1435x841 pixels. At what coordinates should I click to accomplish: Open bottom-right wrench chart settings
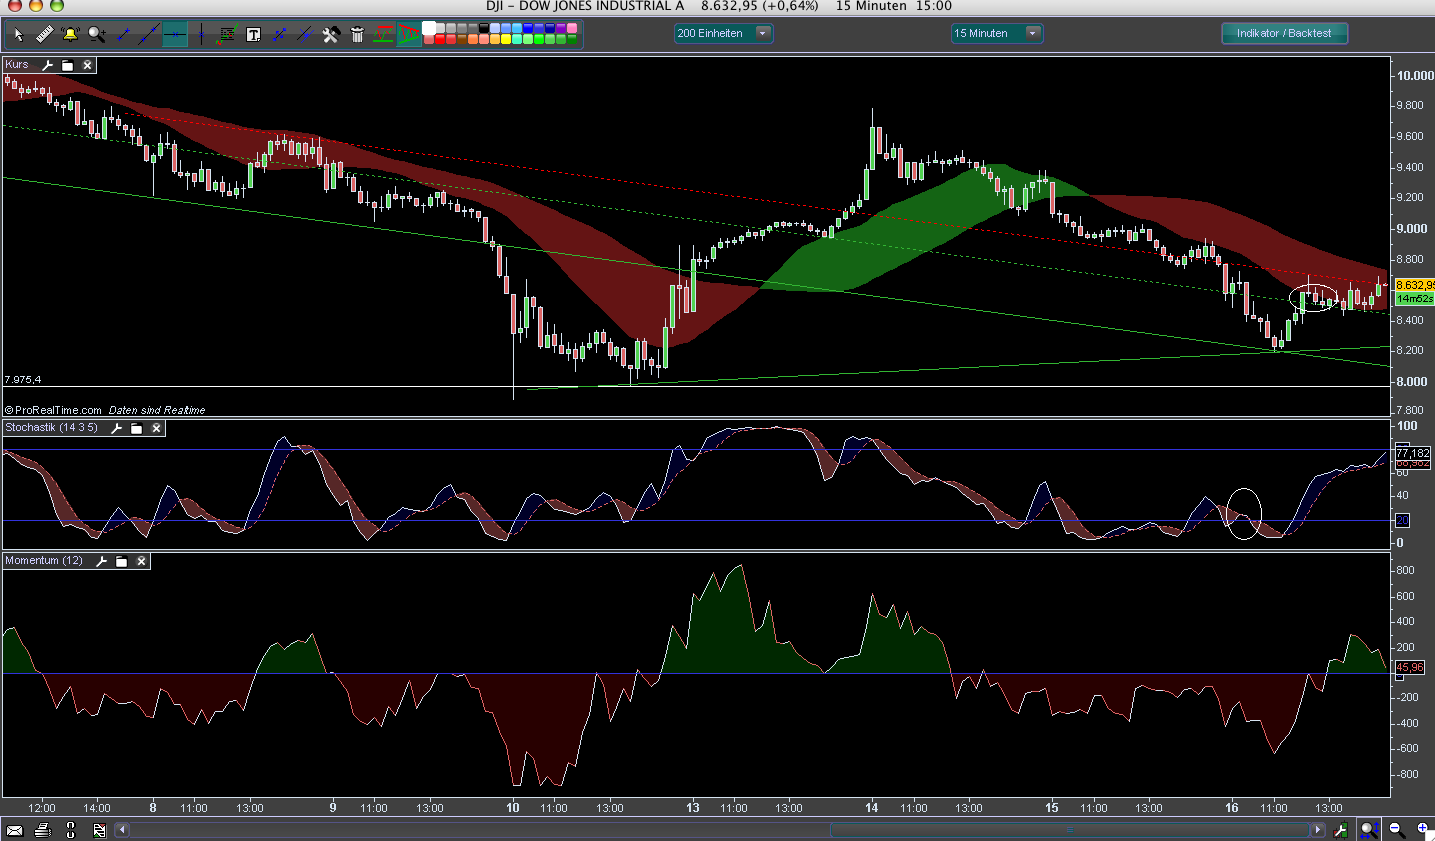tap(1341, 830)
